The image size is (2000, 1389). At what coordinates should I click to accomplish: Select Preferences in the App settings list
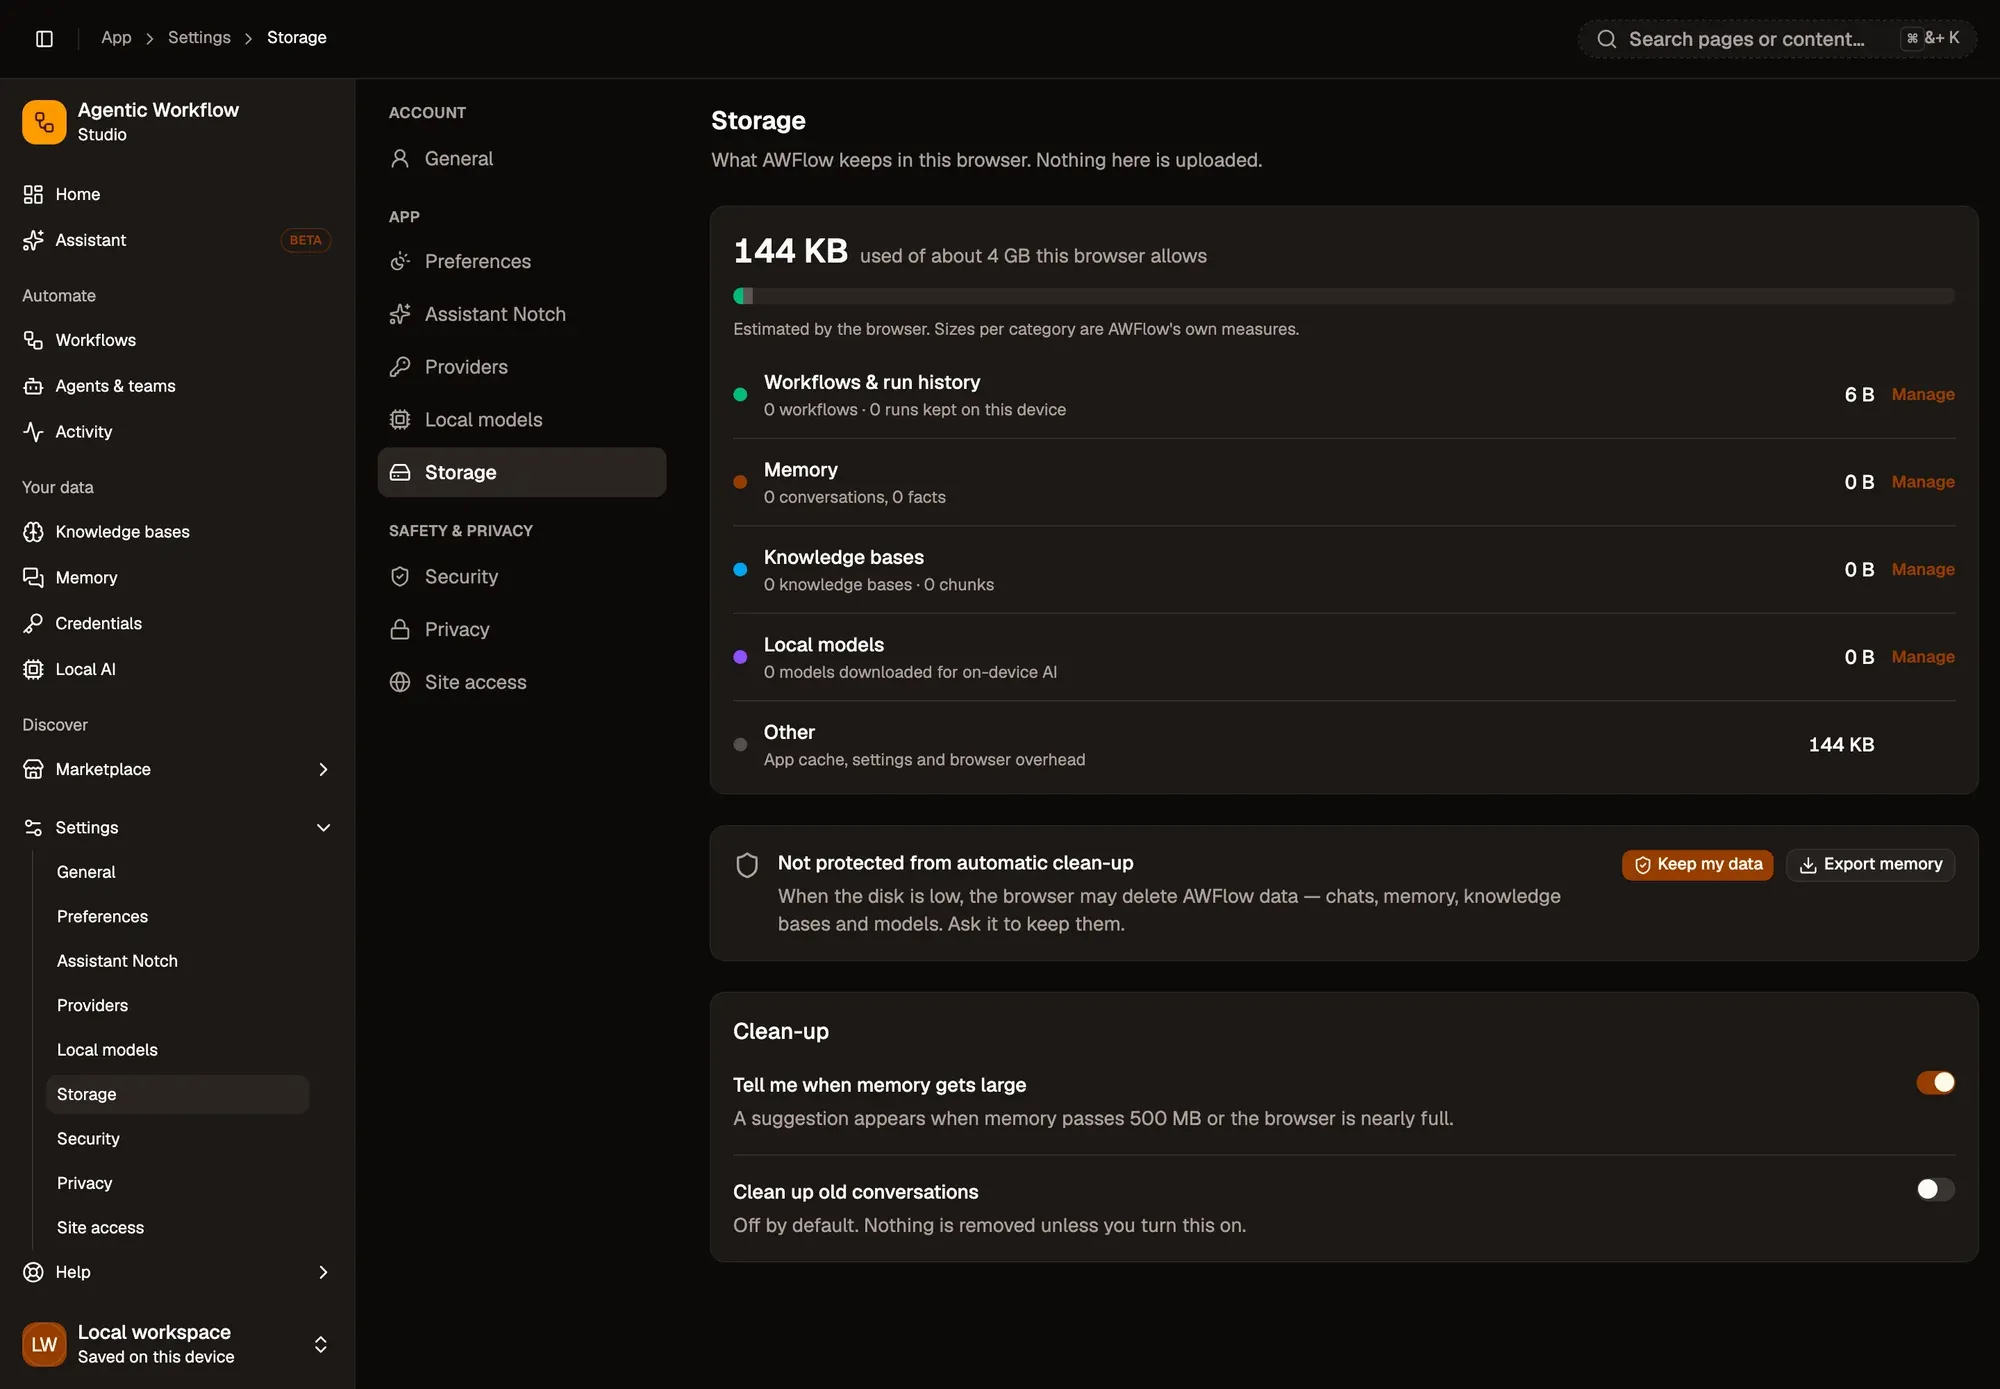[x=522, y=261]
